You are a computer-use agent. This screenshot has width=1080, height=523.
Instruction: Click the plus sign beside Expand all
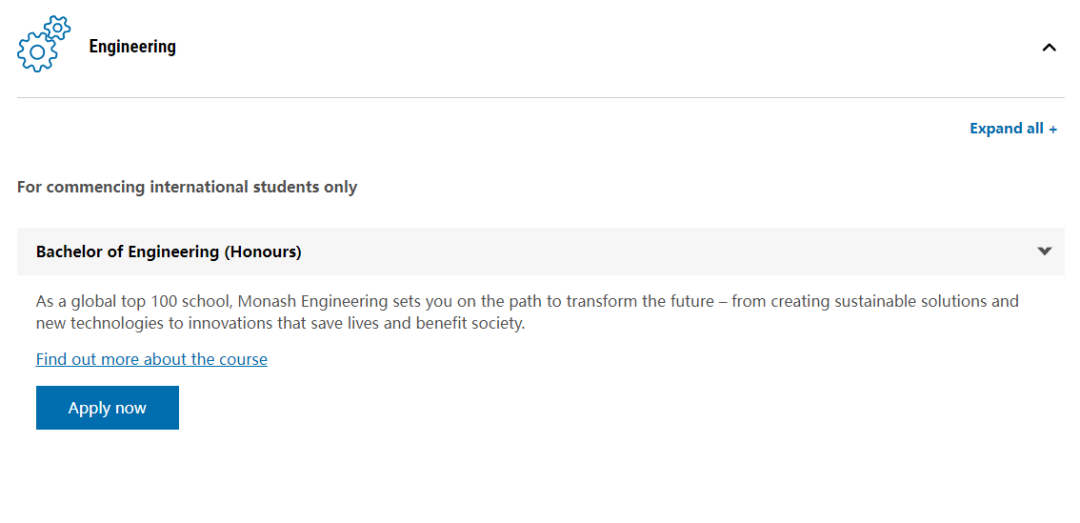coord(1052,129)
